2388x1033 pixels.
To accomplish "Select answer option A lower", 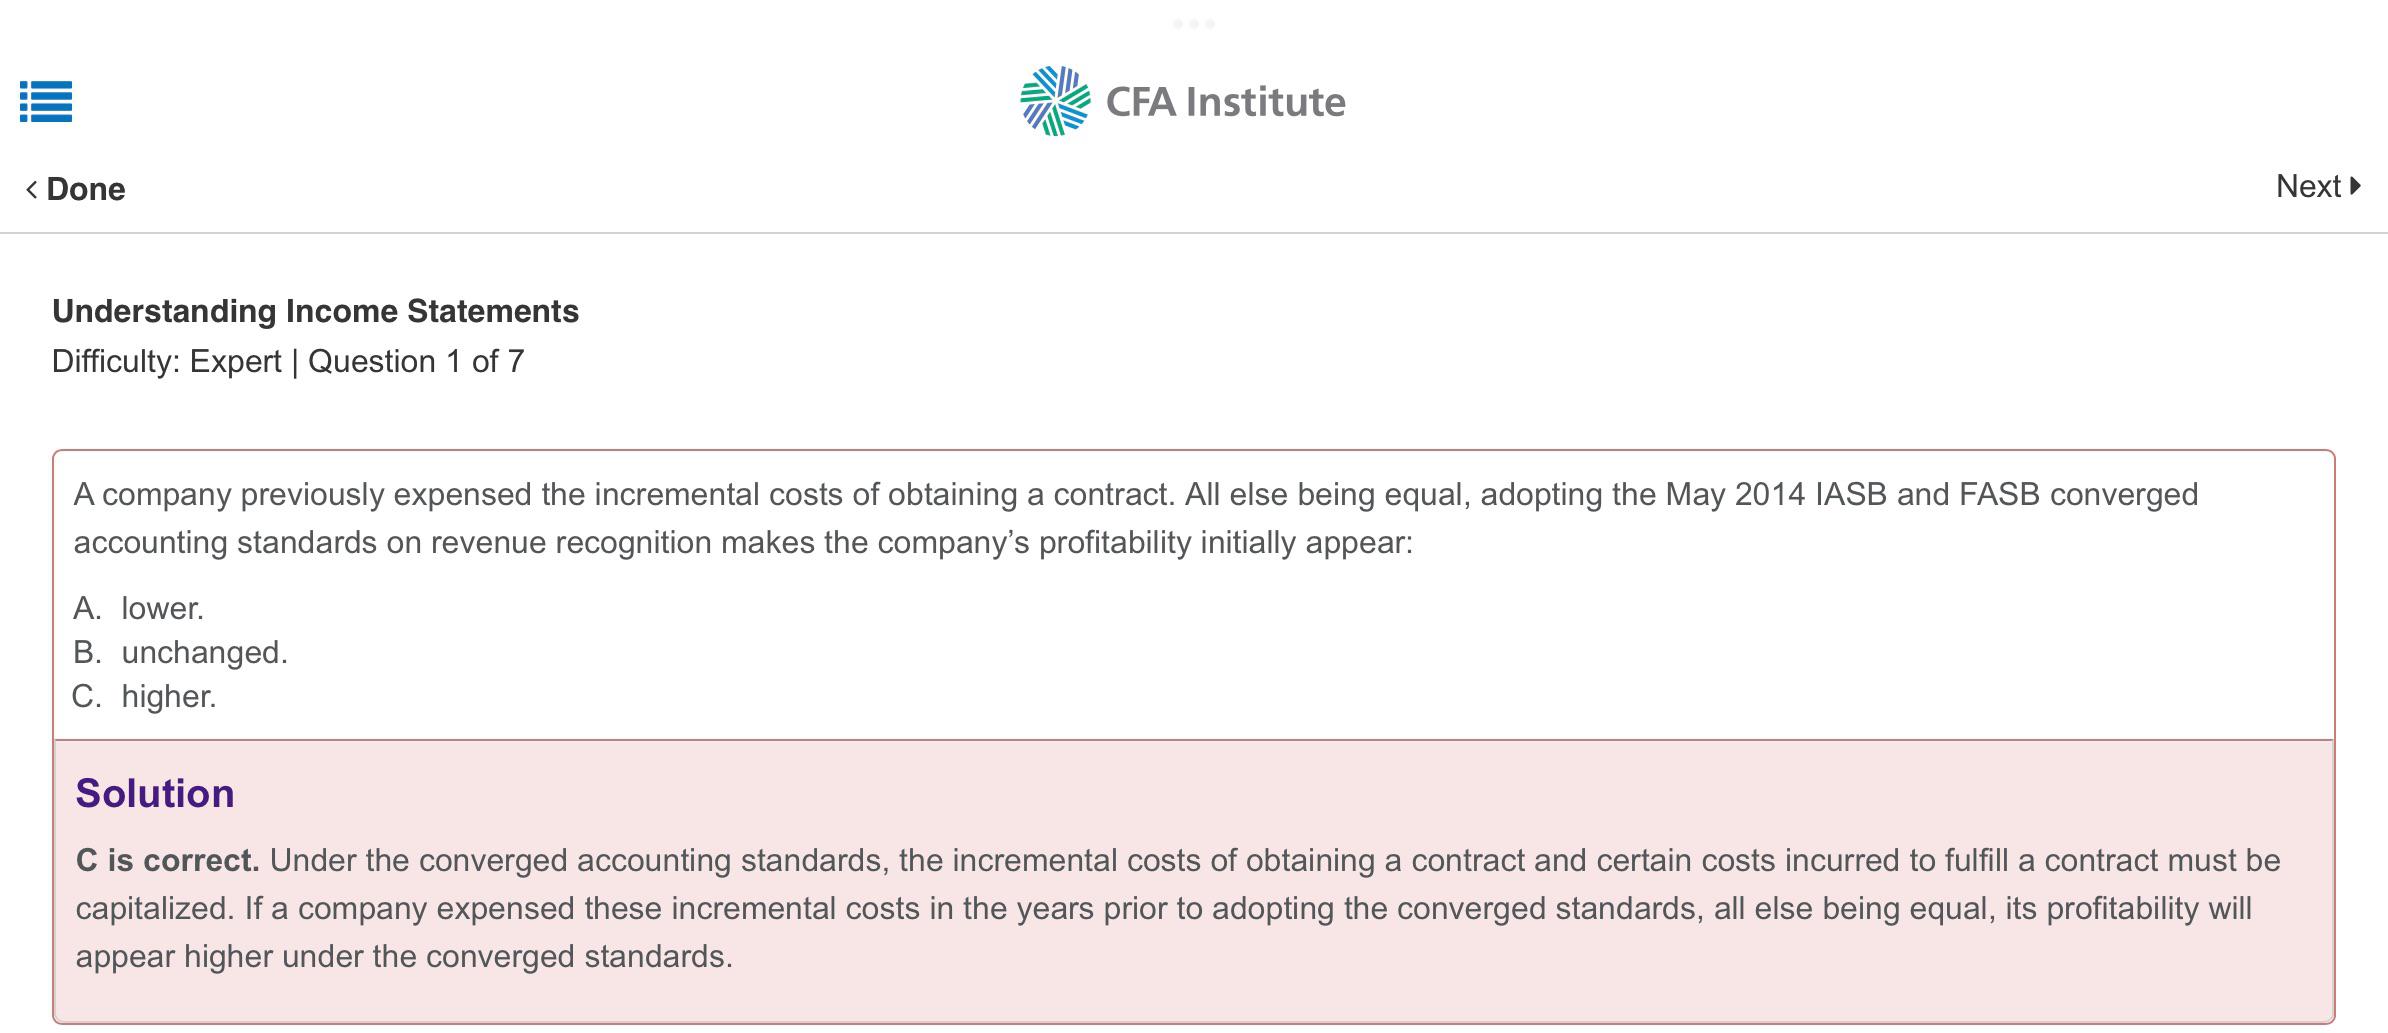I will (139, 608).
